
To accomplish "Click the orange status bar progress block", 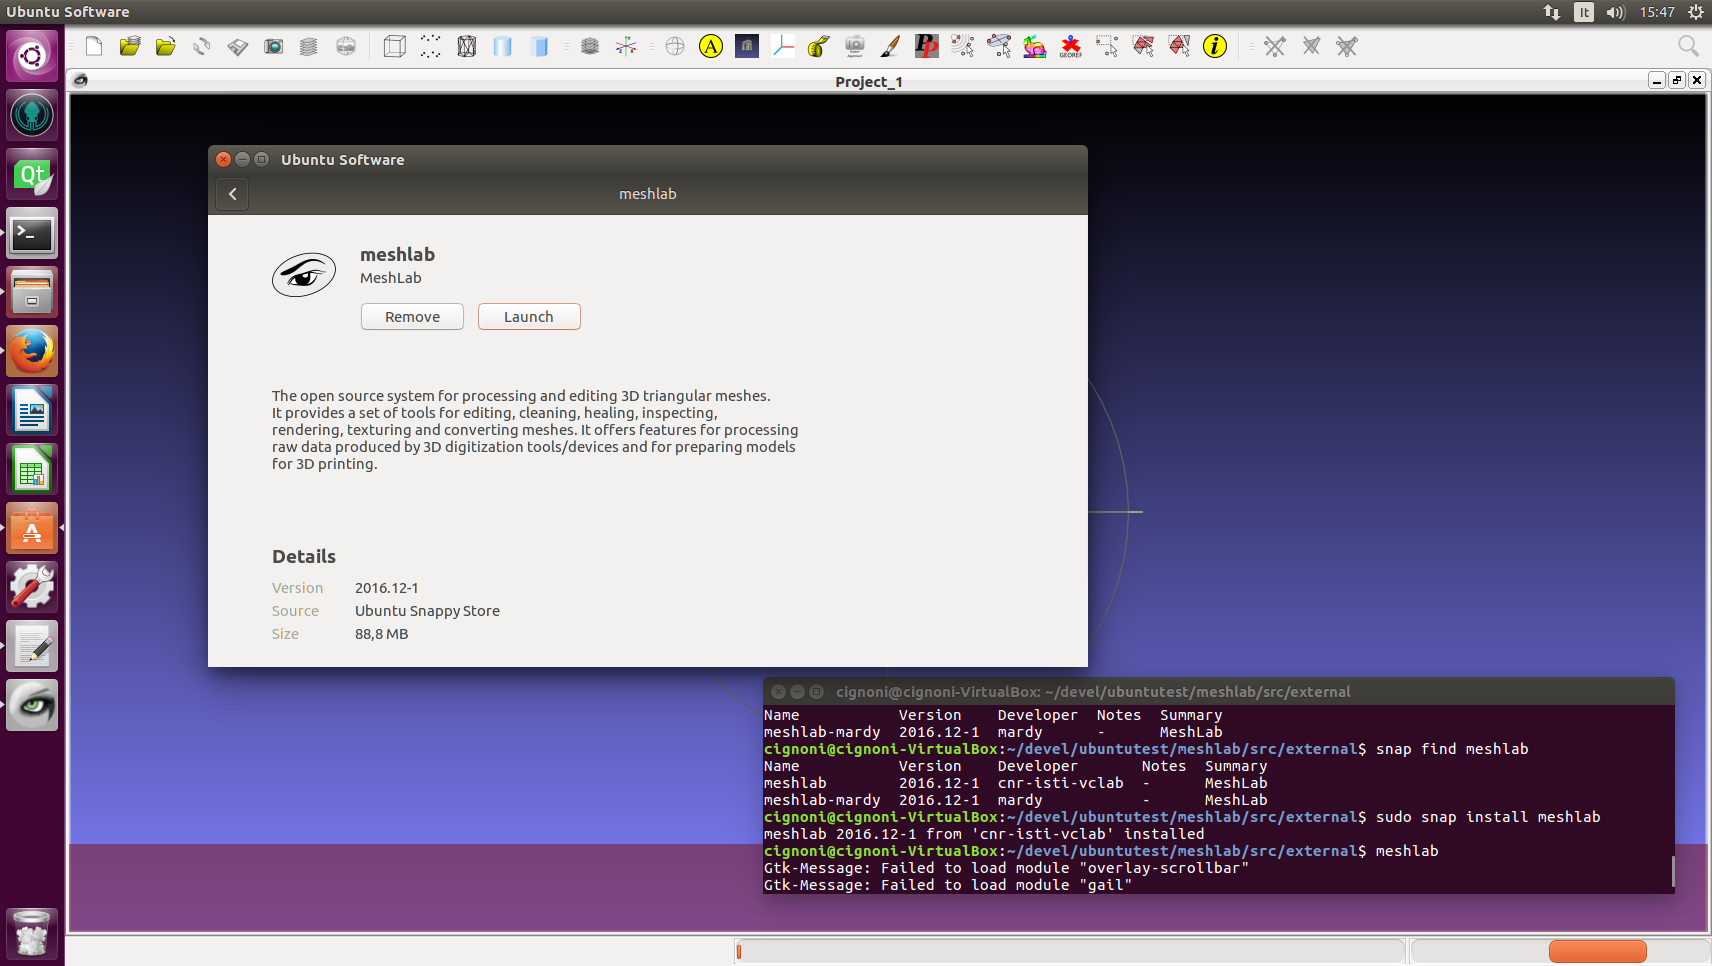I will (x=1598, y=951).
